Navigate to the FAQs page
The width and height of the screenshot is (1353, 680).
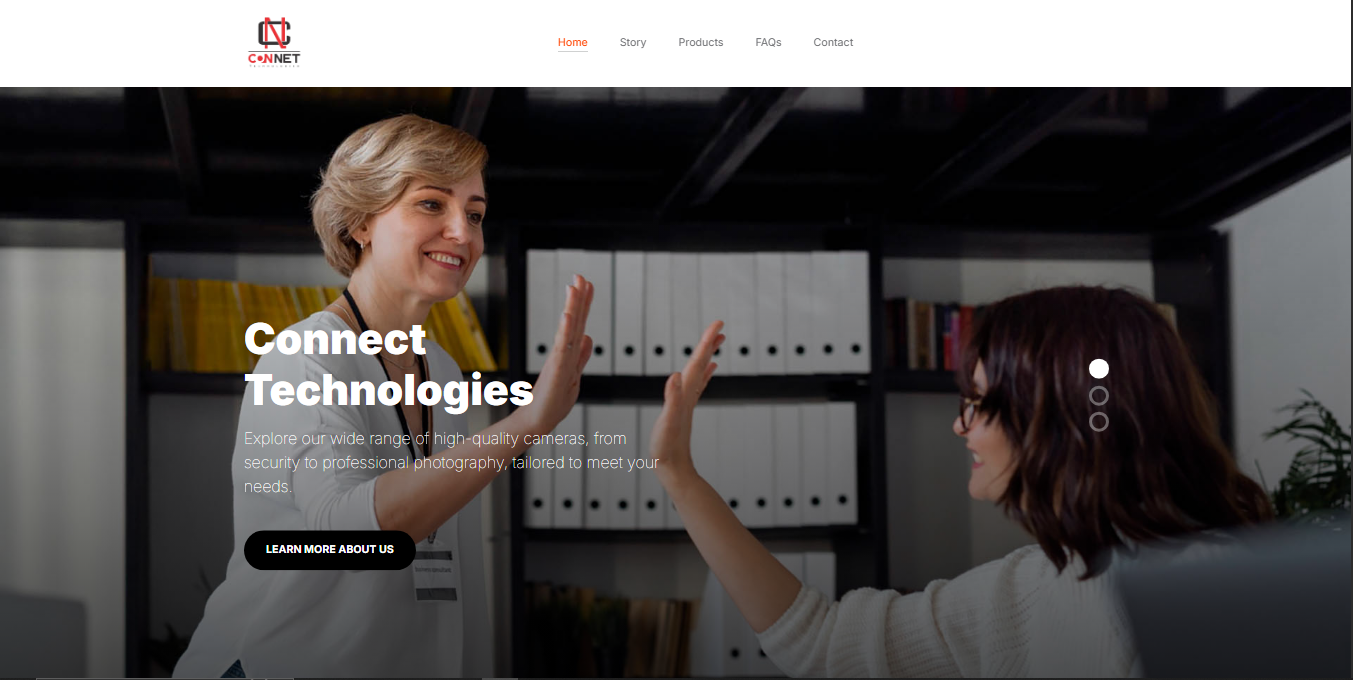768,42
